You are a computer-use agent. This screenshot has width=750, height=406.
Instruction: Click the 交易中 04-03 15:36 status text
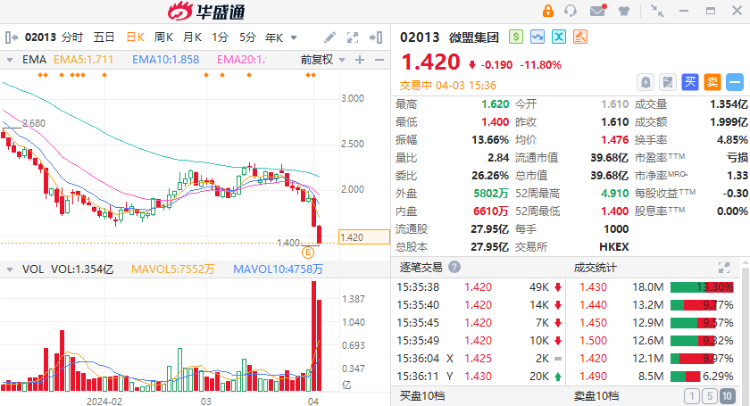[448, 85]
